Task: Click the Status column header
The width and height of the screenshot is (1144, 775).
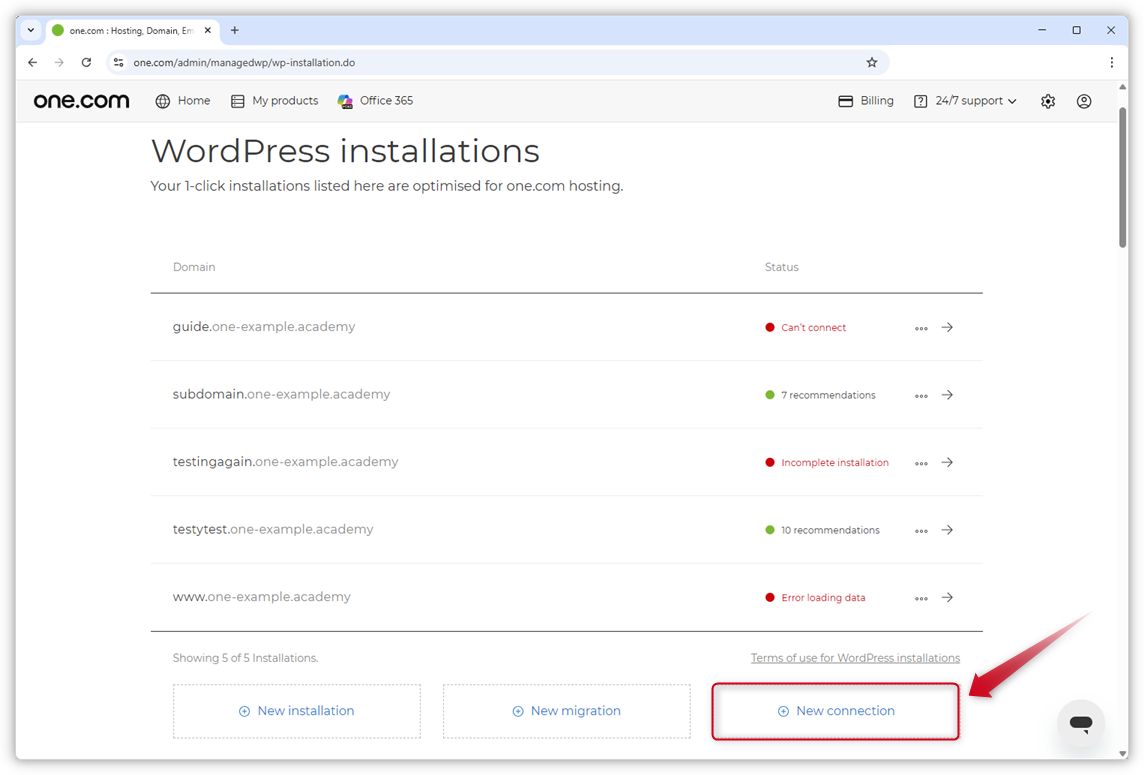Action: pyautogui.click(x=781, y=267)
